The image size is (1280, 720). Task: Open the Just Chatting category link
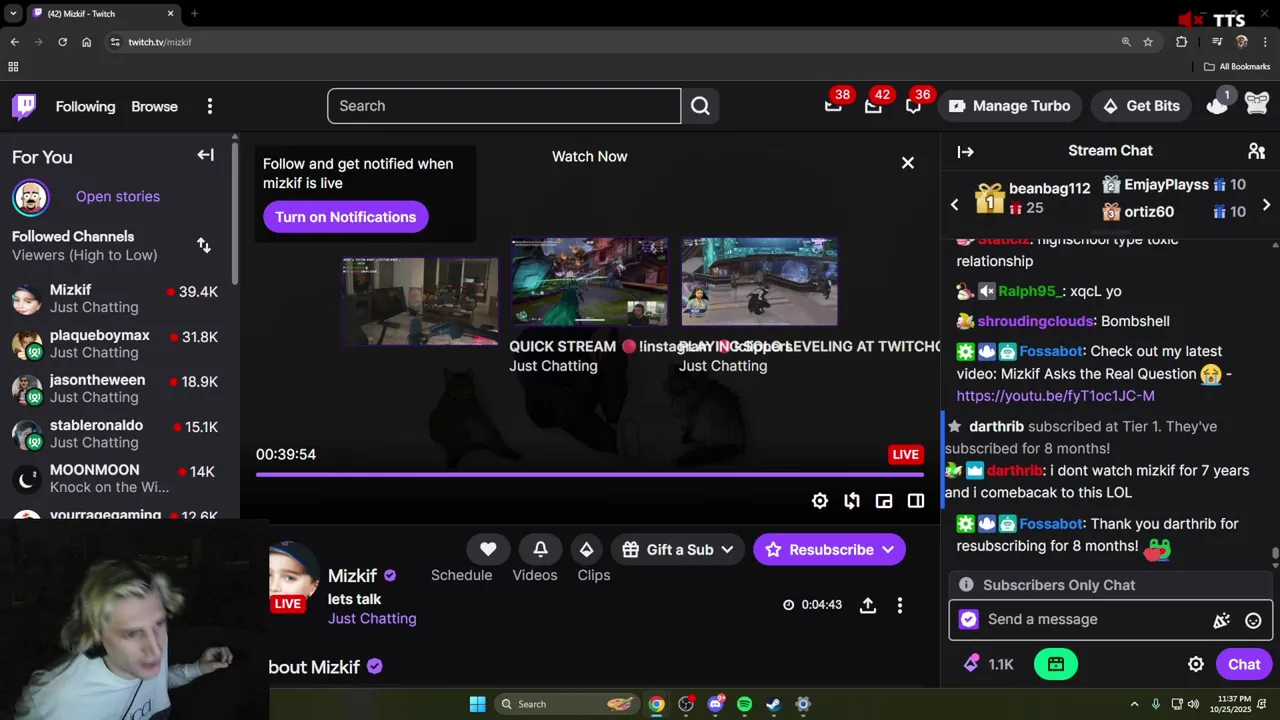click(x=372, y=618)
